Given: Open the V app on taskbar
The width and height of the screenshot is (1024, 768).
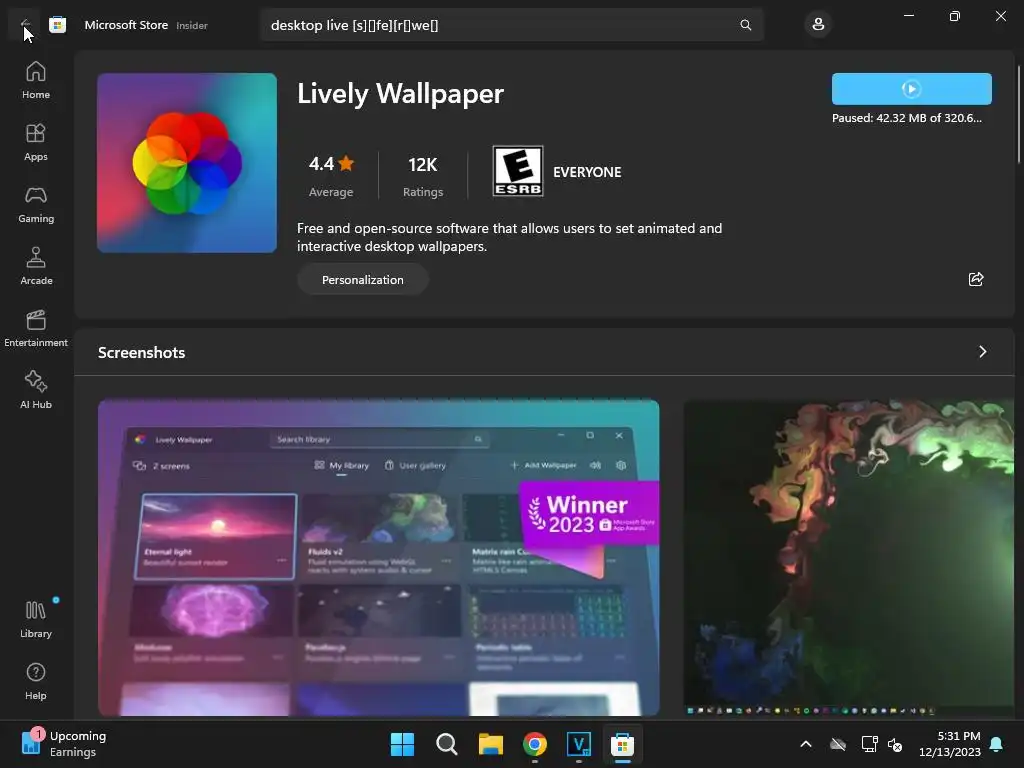Looking at the screenshot, I should 579,744.
